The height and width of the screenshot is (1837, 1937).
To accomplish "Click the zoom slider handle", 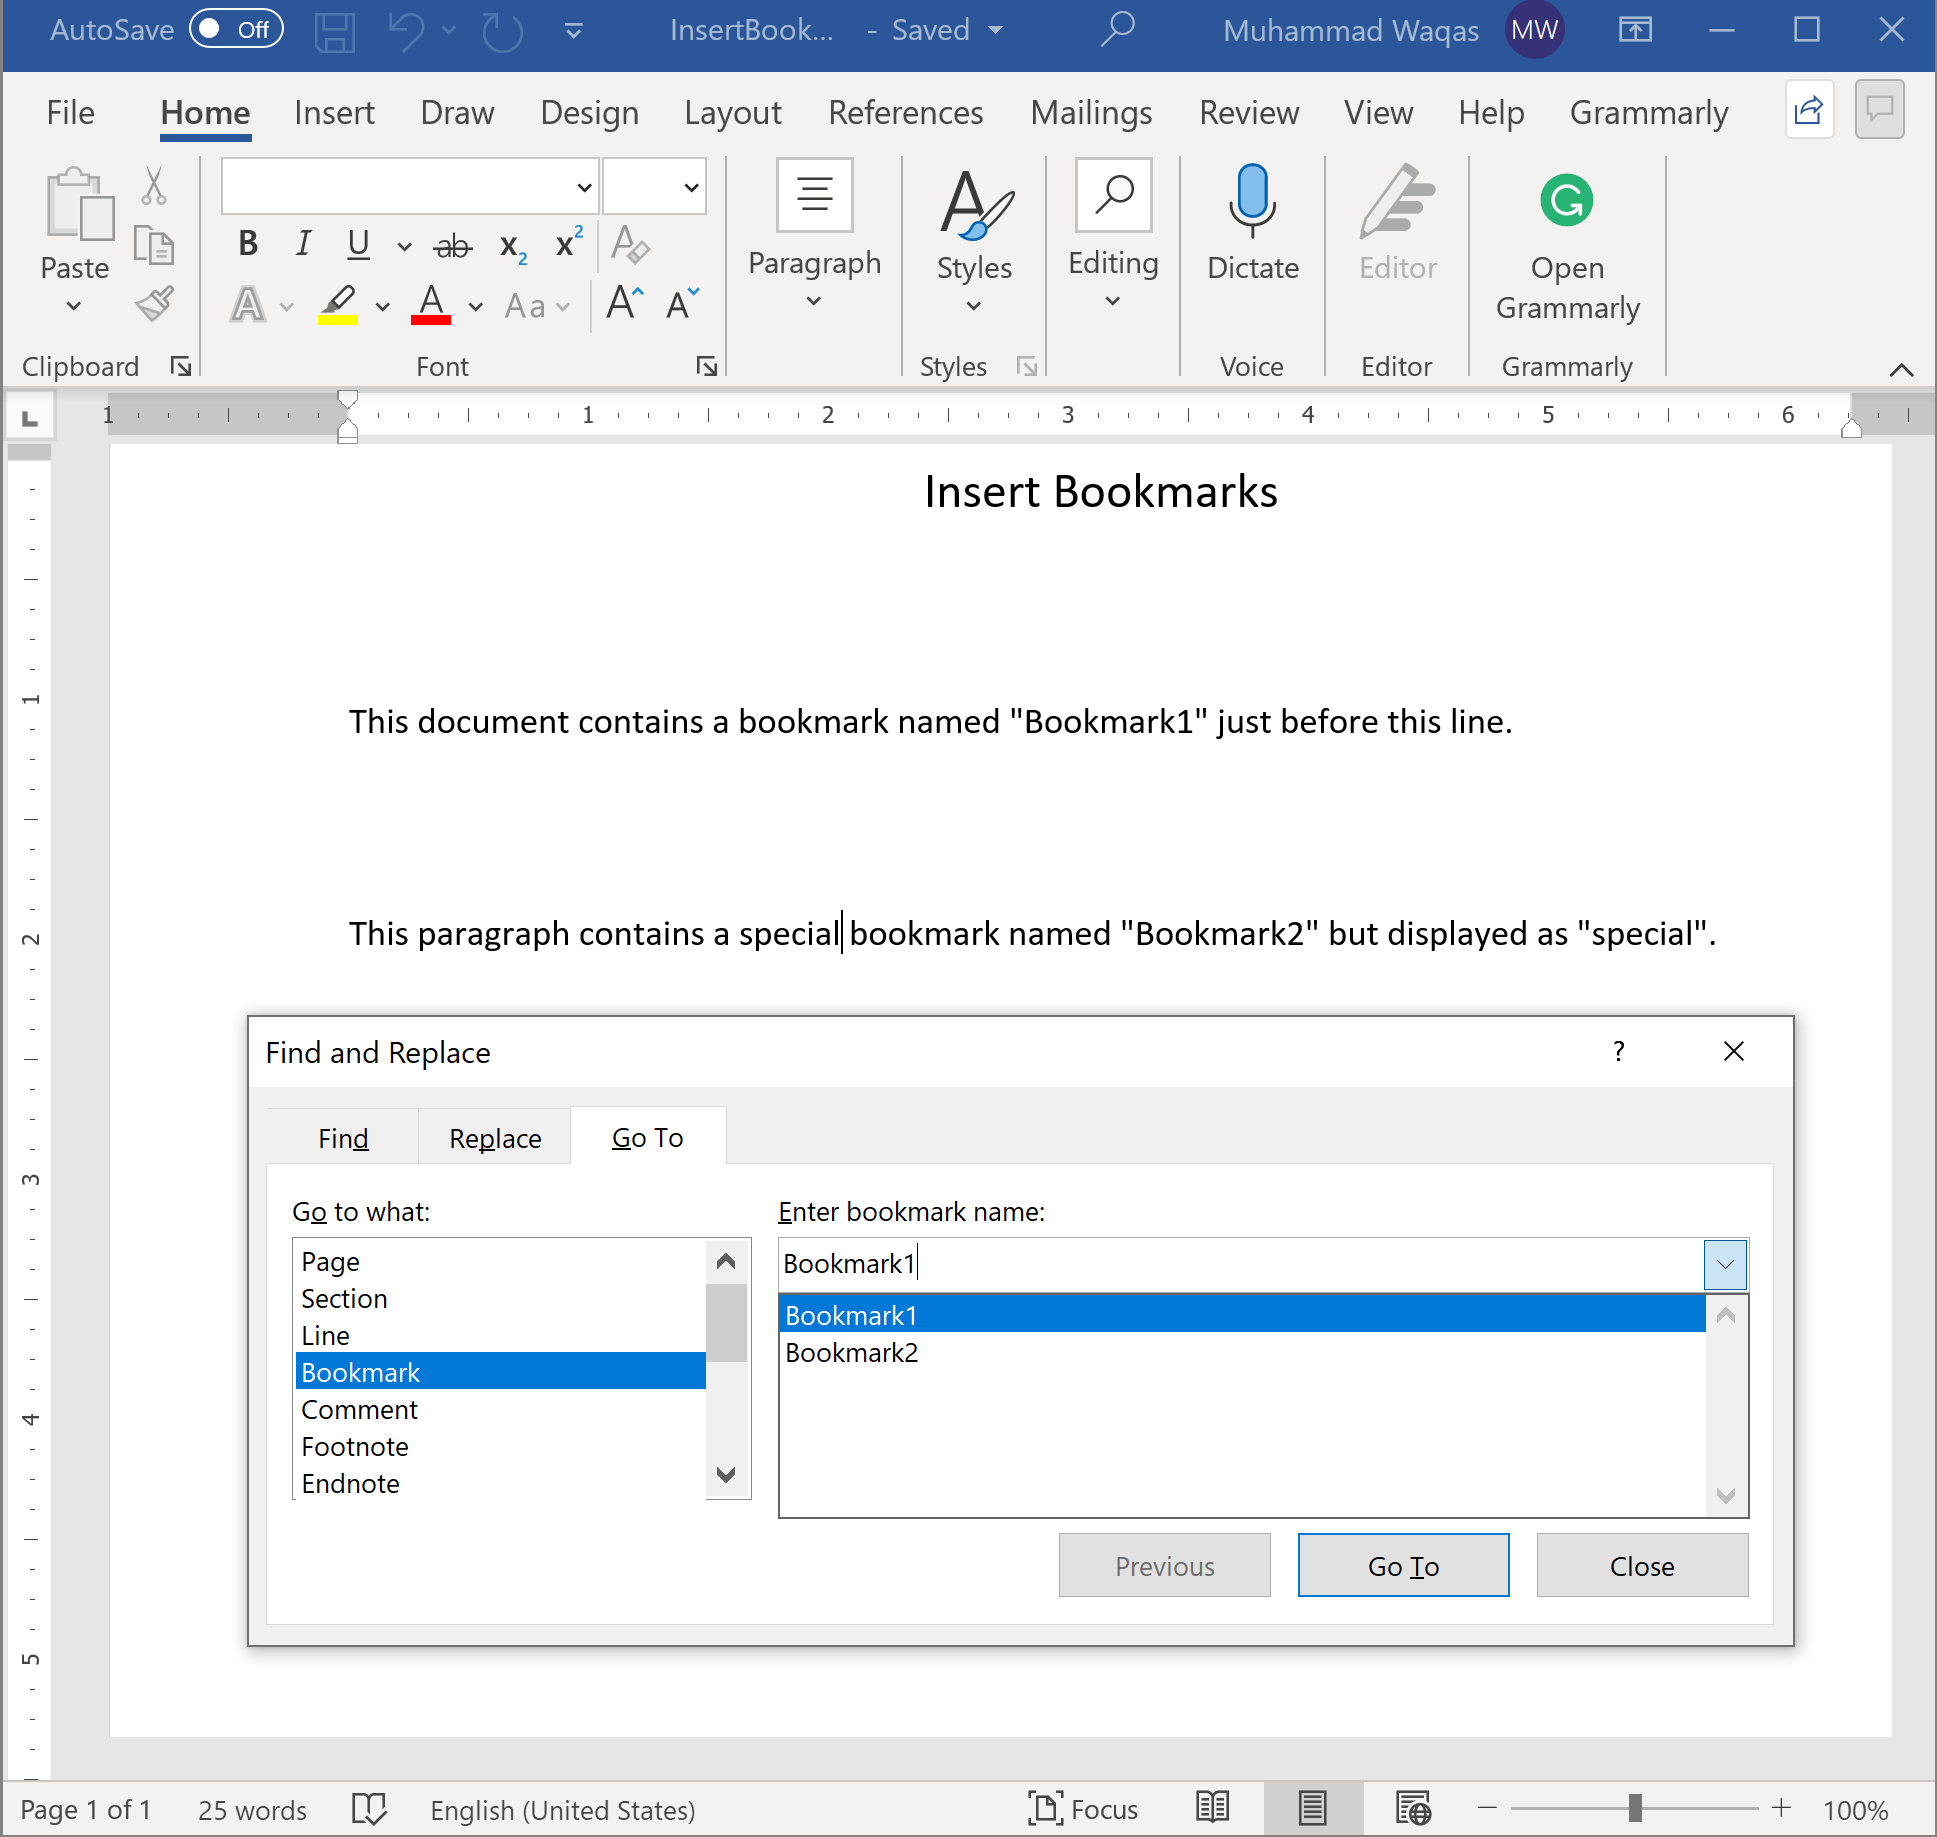I will point(1635,1808).
